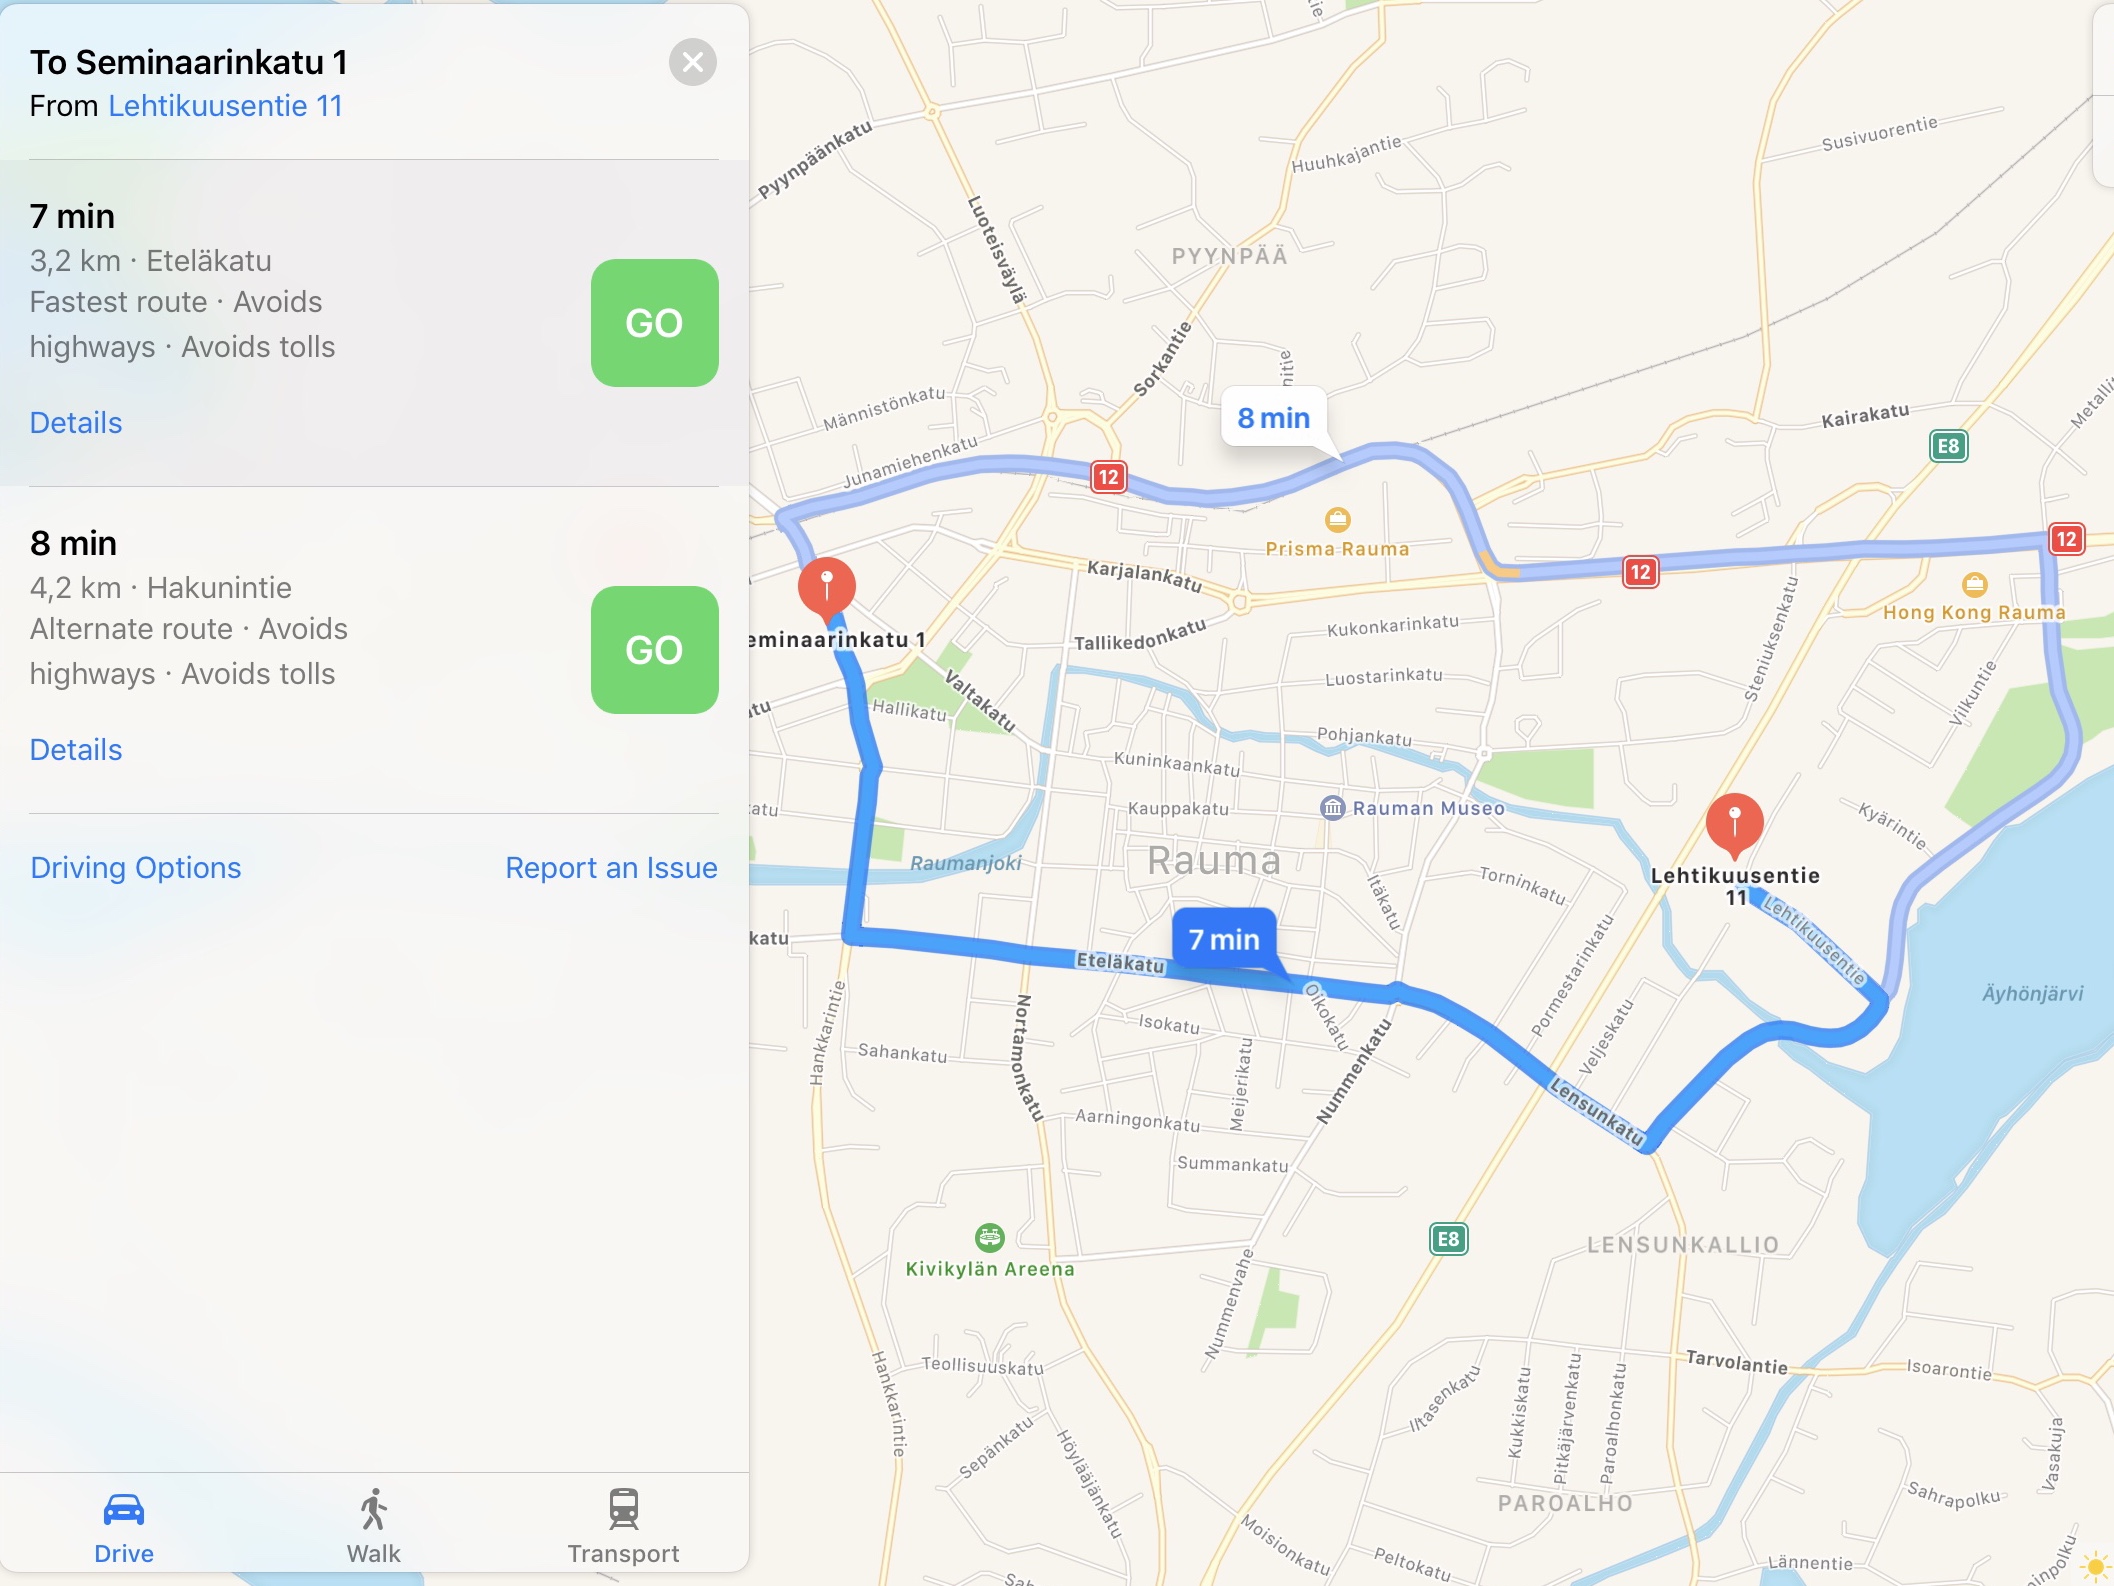
Task: Open Driving Options
Action: pos(136,868)
